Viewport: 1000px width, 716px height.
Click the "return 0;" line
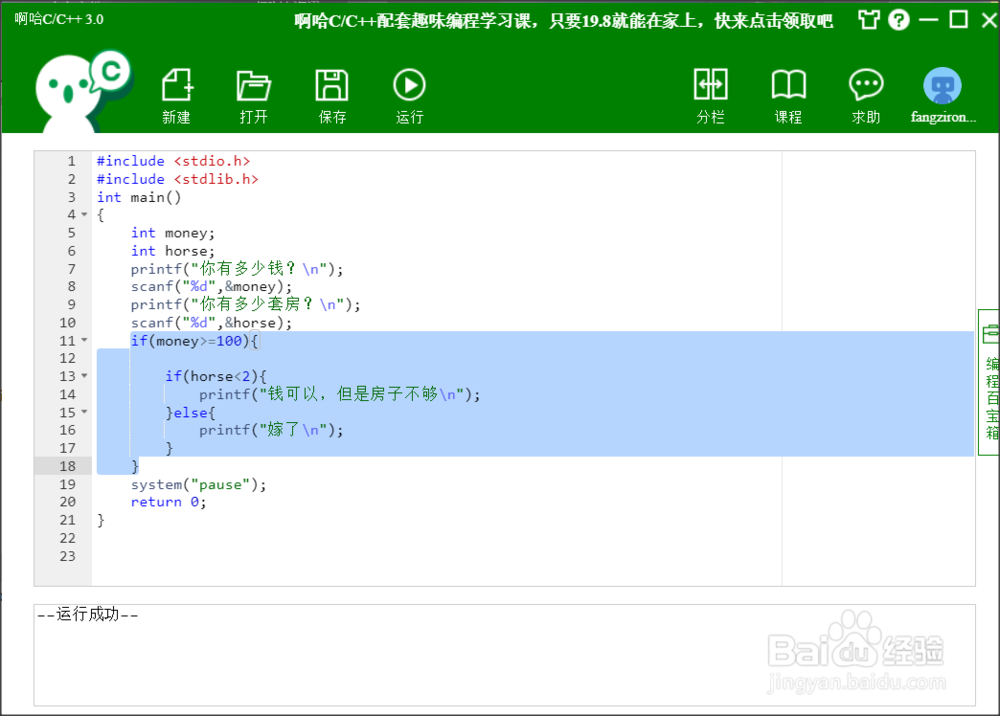click(x=168, y=502)
